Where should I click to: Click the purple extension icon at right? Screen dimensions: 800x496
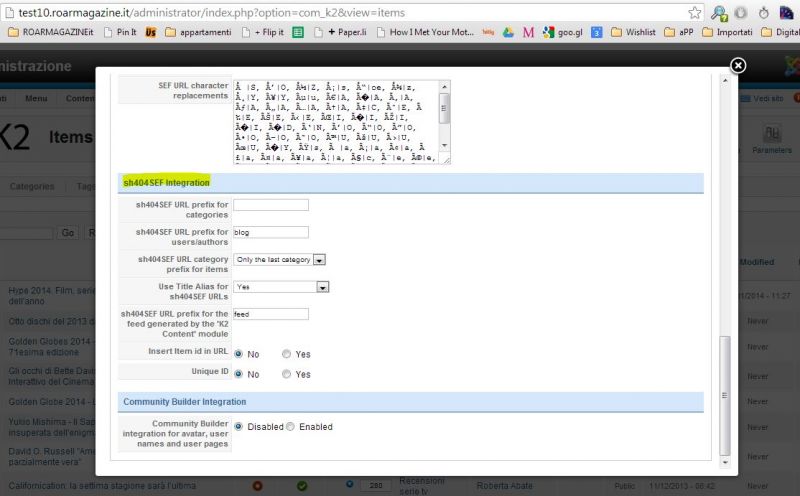click(x=786, y=13)
